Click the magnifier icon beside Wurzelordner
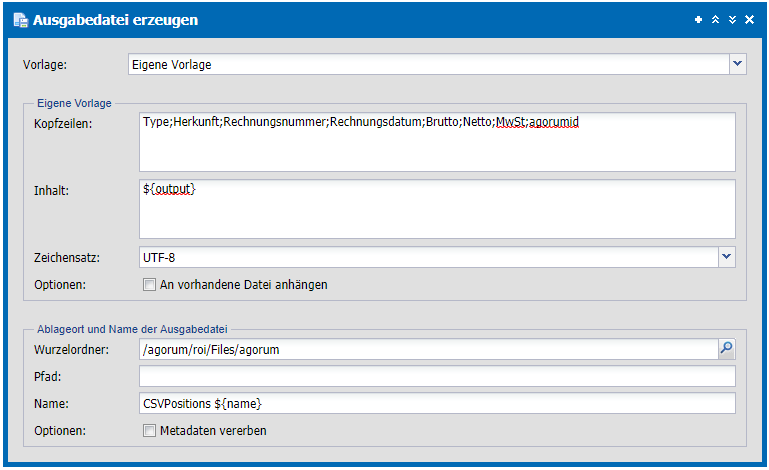The height and width of the screenshot is (470, 769). (x=726, y=349)
